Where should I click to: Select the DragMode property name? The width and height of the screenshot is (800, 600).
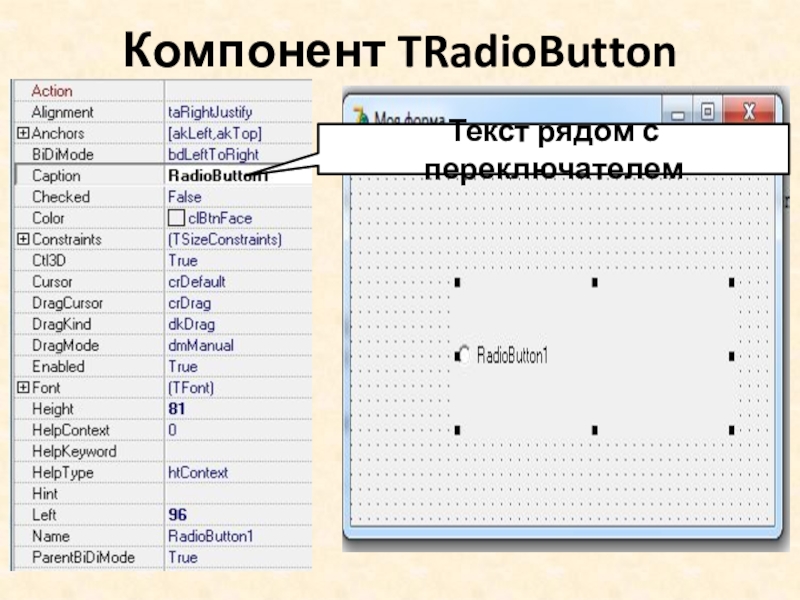[66, 345]
